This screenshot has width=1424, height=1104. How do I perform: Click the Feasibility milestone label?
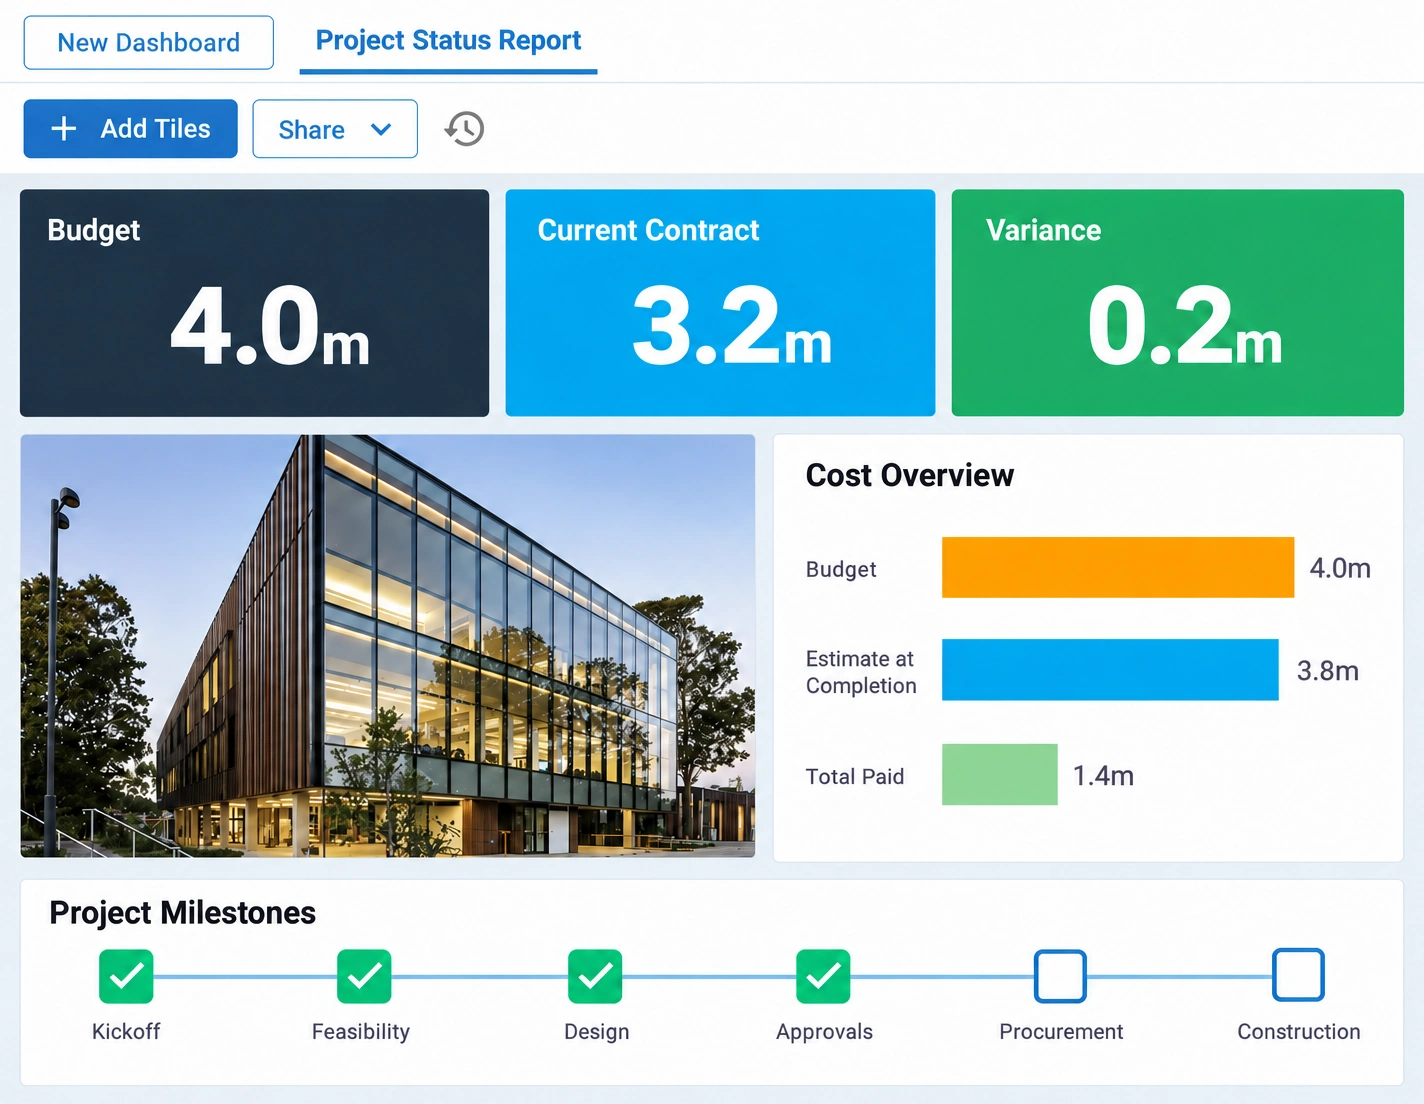click(361, 1032)
